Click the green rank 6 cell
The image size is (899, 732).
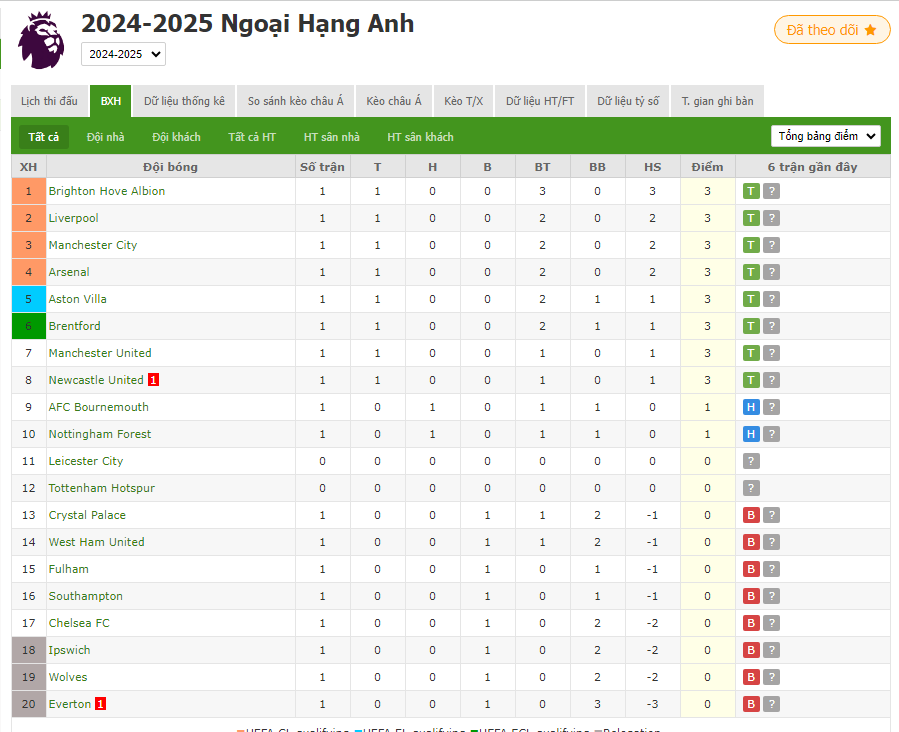click(x=29, y=326)
